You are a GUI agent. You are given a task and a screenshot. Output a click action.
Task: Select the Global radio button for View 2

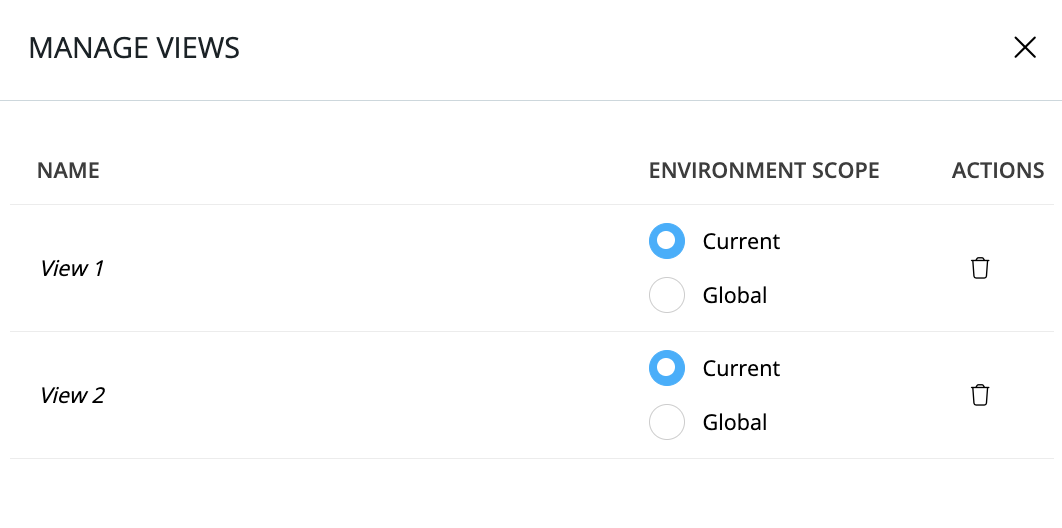click(667, 422)
